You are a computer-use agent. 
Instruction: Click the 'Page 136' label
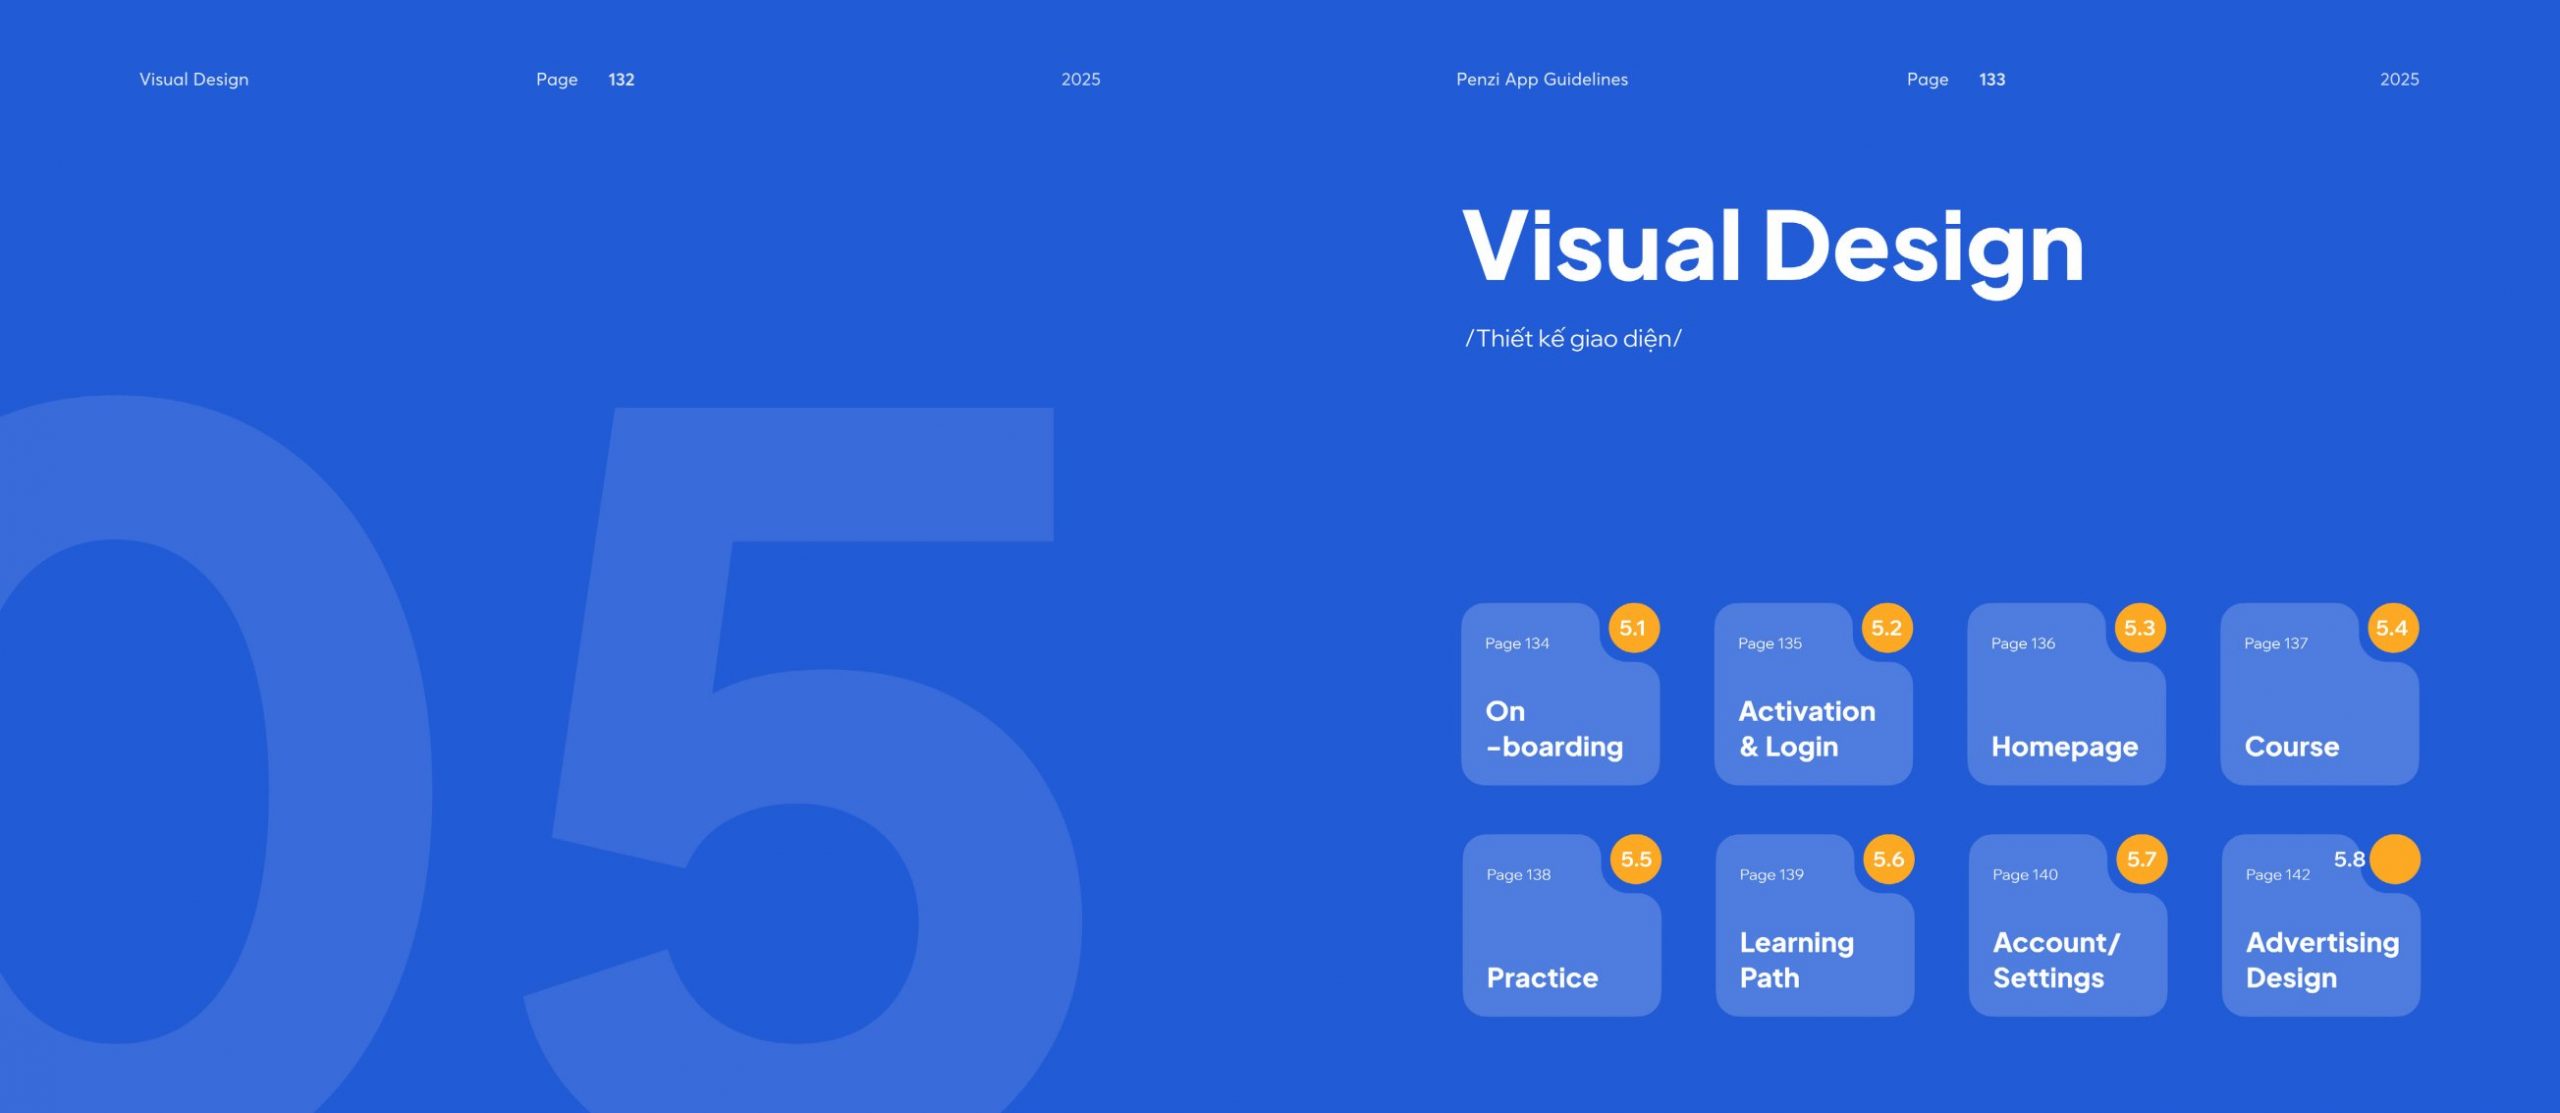(x=2023, y=643)
